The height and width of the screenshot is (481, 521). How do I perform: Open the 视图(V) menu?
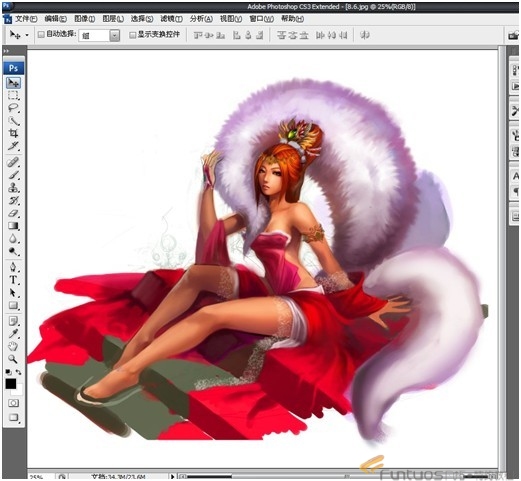pos(231,19)
